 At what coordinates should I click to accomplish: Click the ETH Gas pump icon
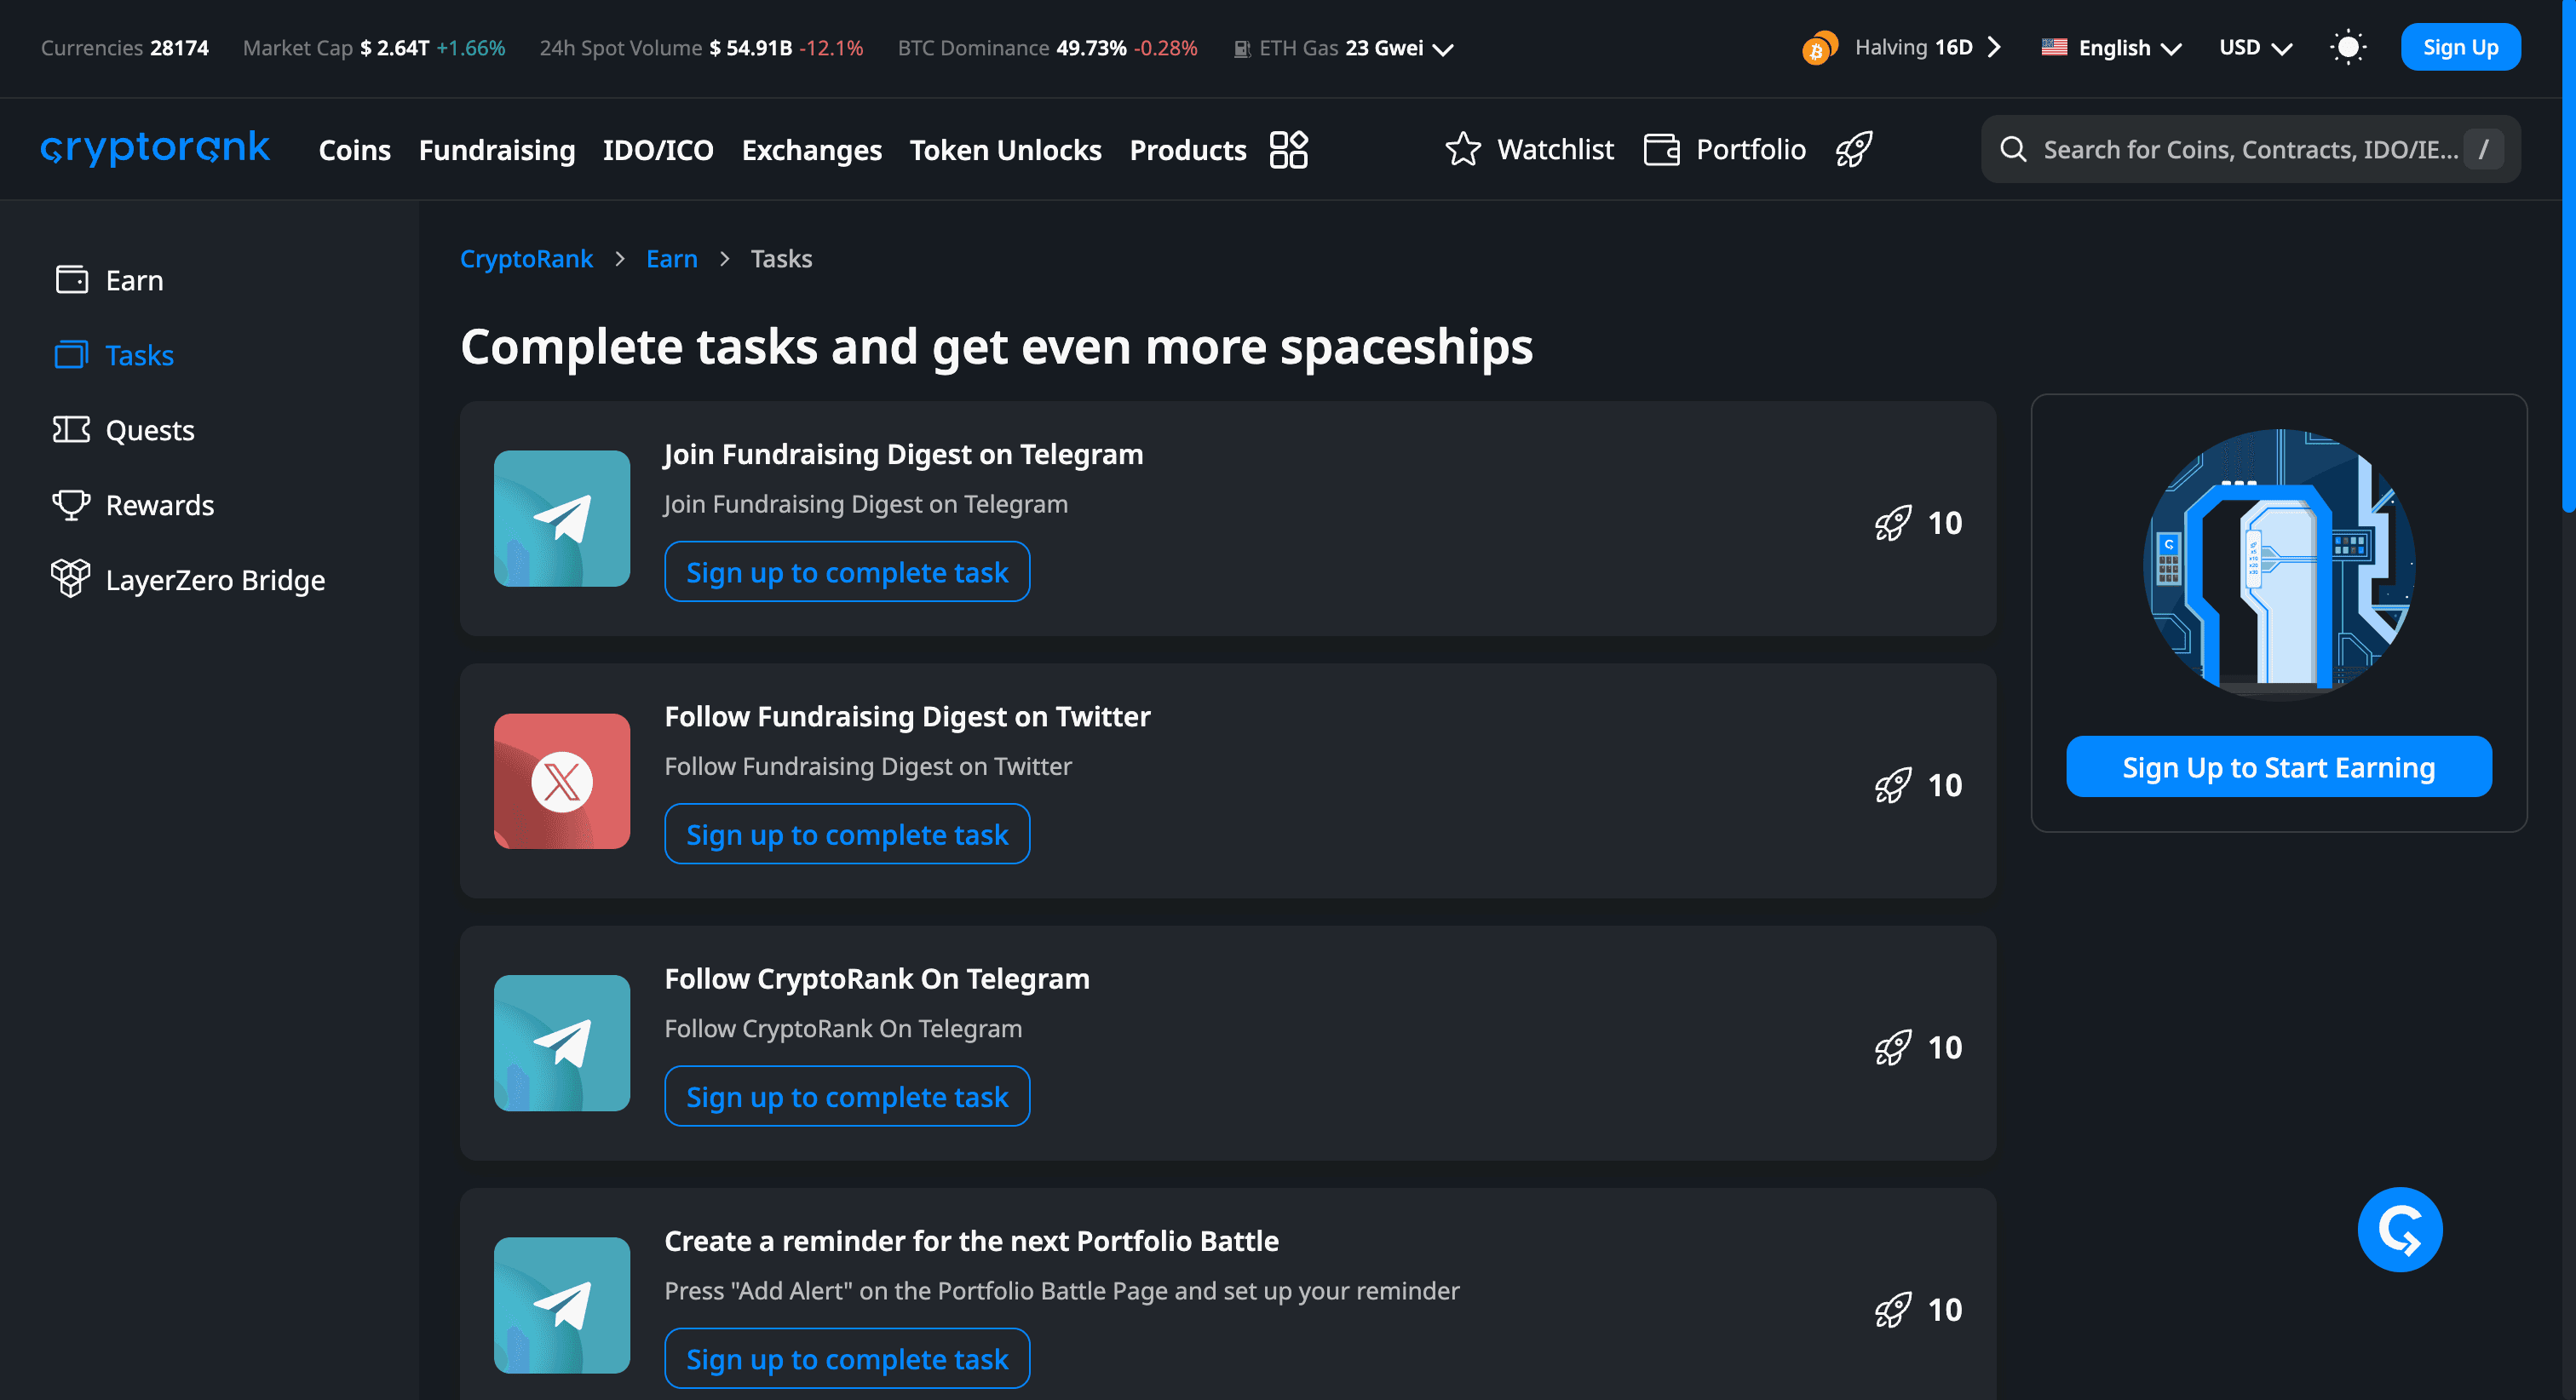click(x=1242, y=49)
